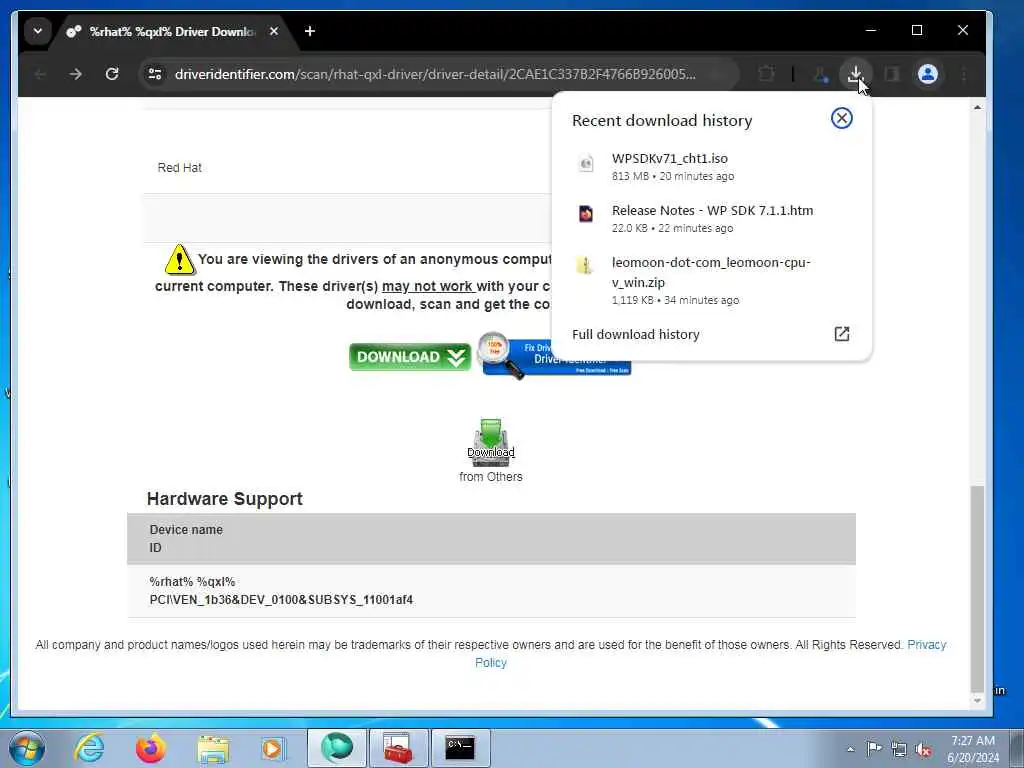
Task: Select the PCI\VEN_1b36&DEV_0100 hardware ID
Action: pos(281,600)
